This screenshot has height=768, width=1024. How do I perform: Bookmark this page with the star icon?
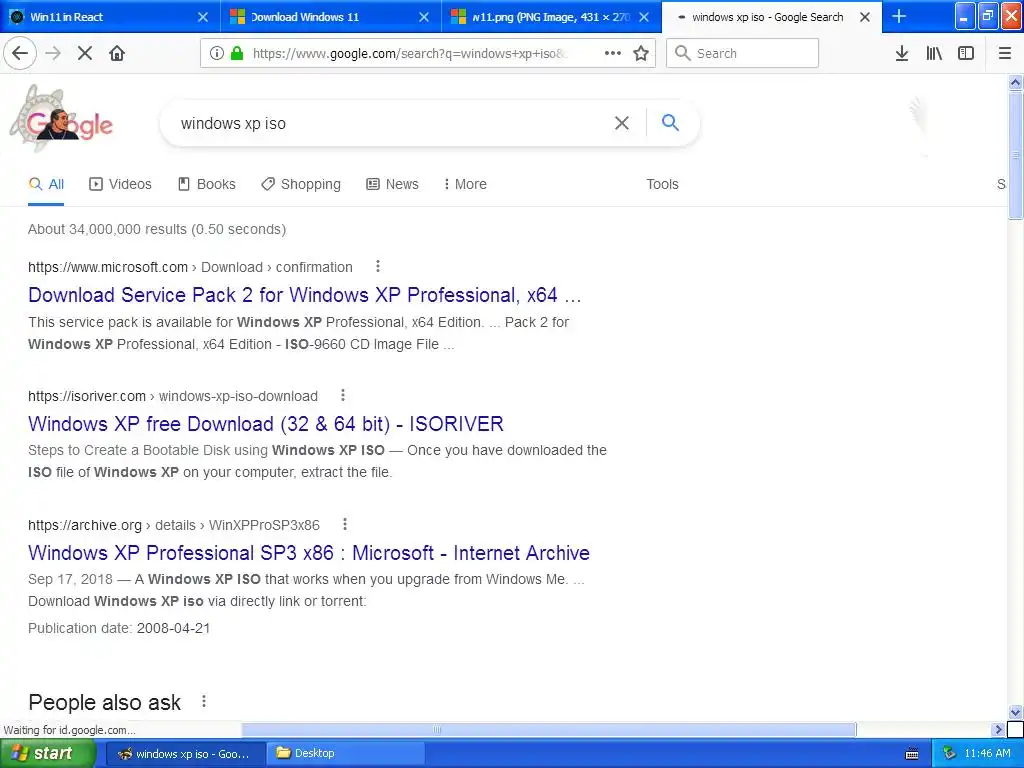point(641,54)
